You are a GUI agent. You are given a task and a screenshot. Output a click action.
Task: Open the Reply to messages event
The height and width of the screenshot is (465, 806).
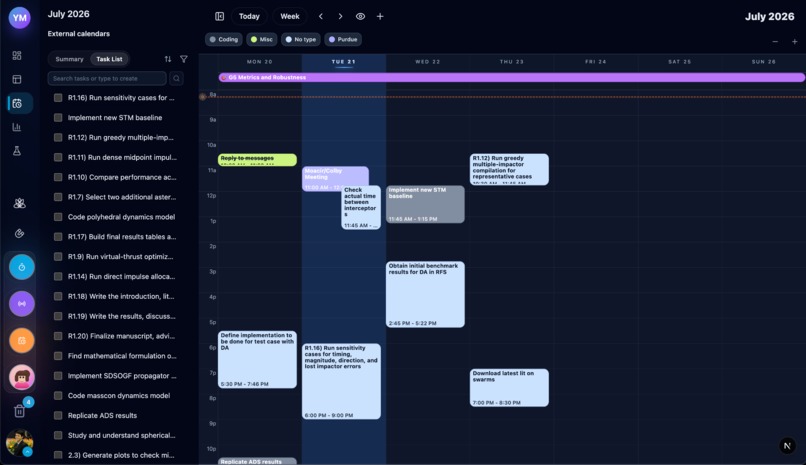(x=257, y=160)
